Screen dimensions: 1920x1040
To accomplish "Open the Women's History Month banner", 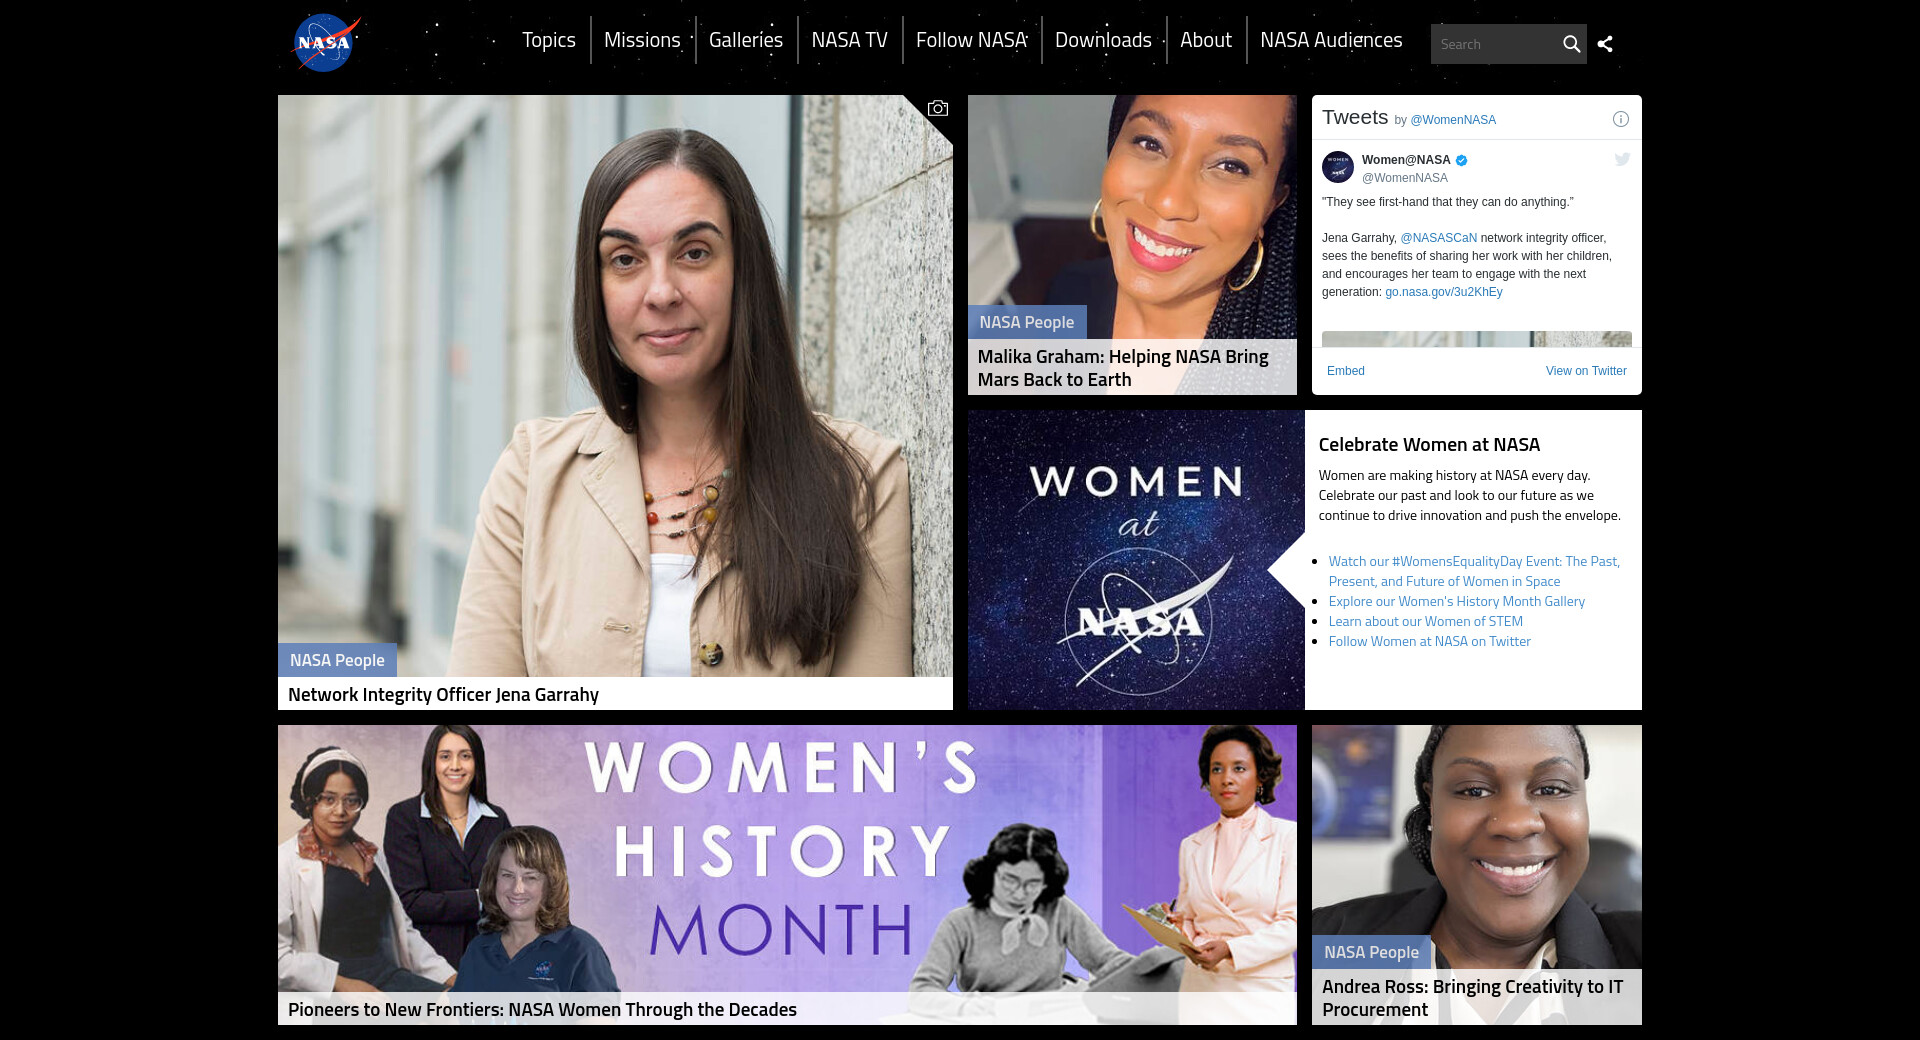I will pos(787,874).
